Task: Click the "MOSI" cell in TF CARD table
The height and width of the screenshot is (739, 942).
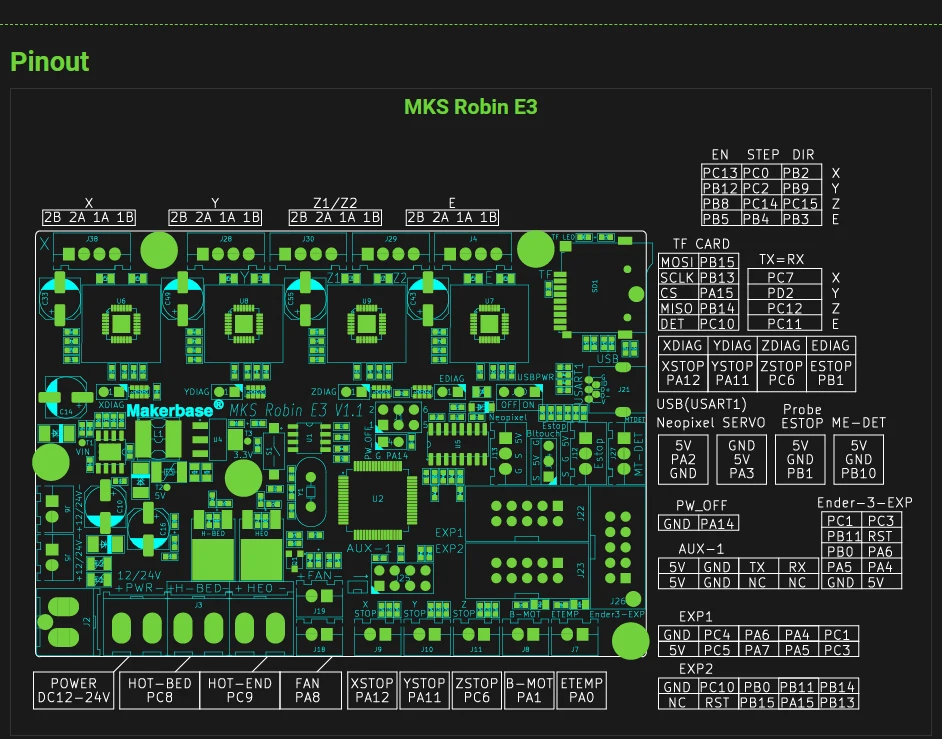Action: (678, 262)
